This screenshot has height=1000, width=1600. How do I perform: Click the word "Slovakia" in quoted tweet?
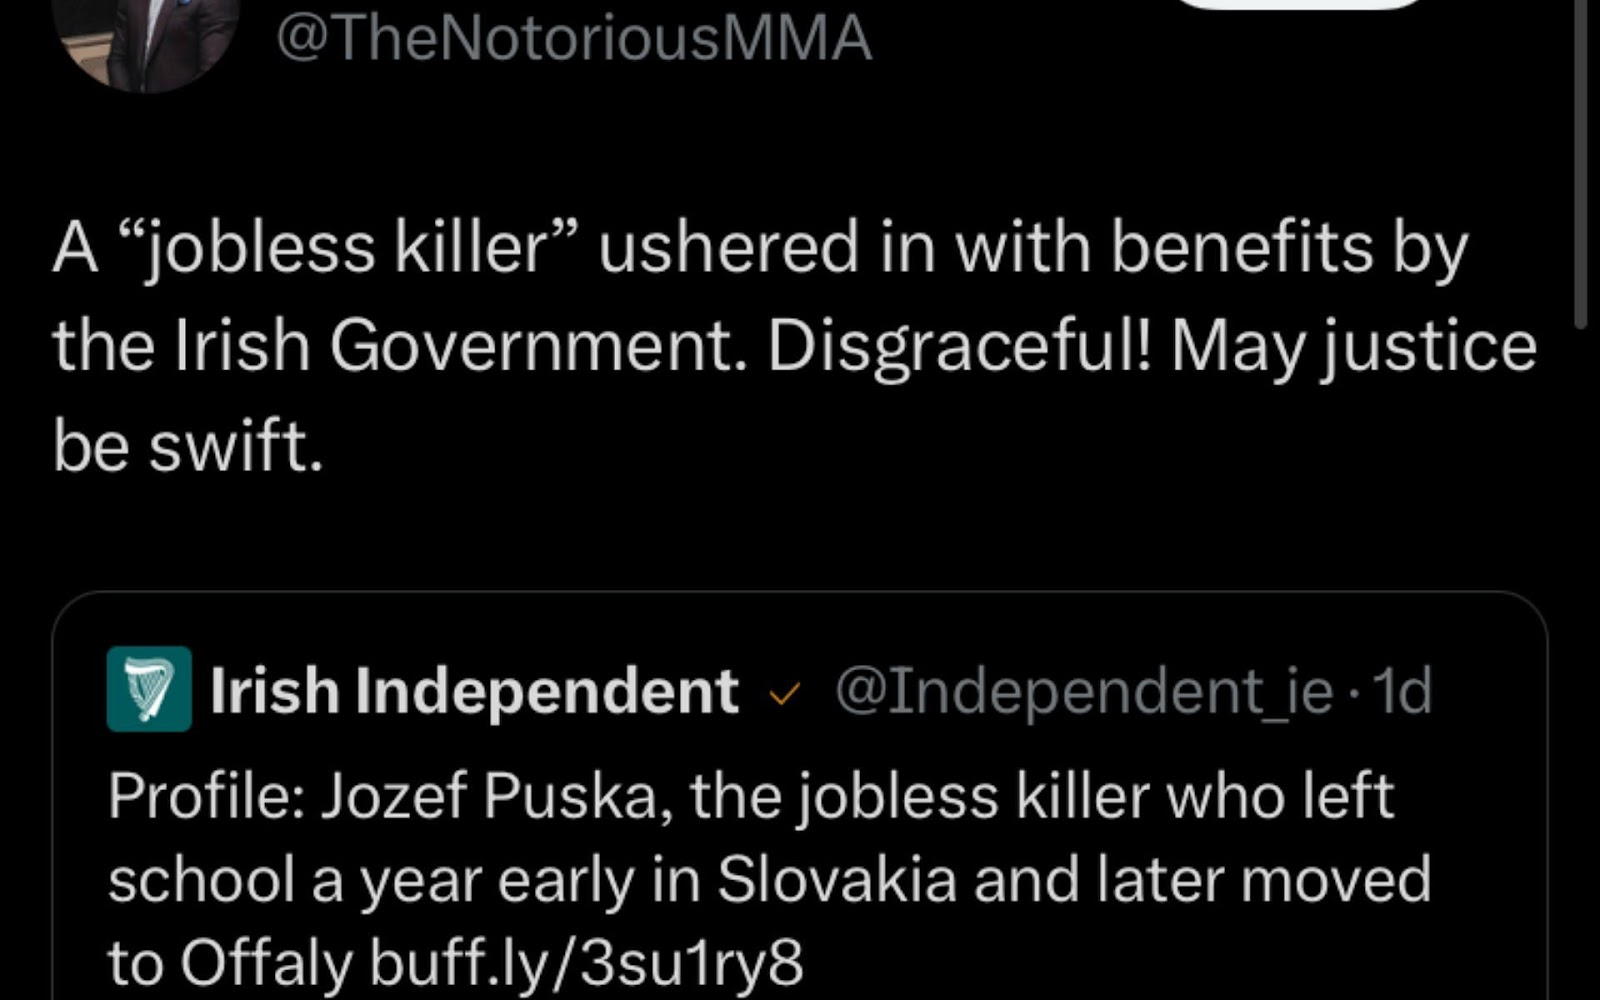point(836,880)
